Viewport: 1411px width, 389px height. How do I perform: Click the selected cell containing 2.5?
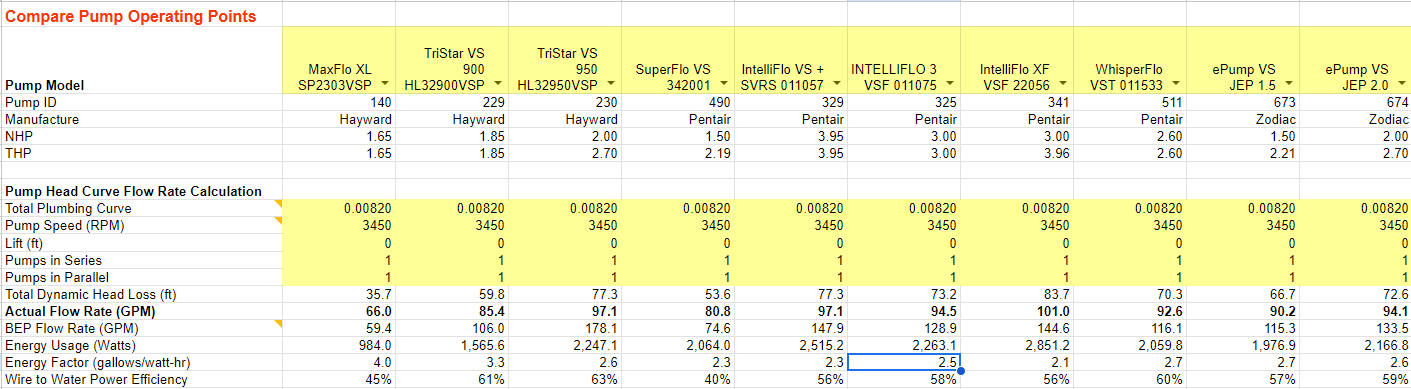[x=904, y=362]
